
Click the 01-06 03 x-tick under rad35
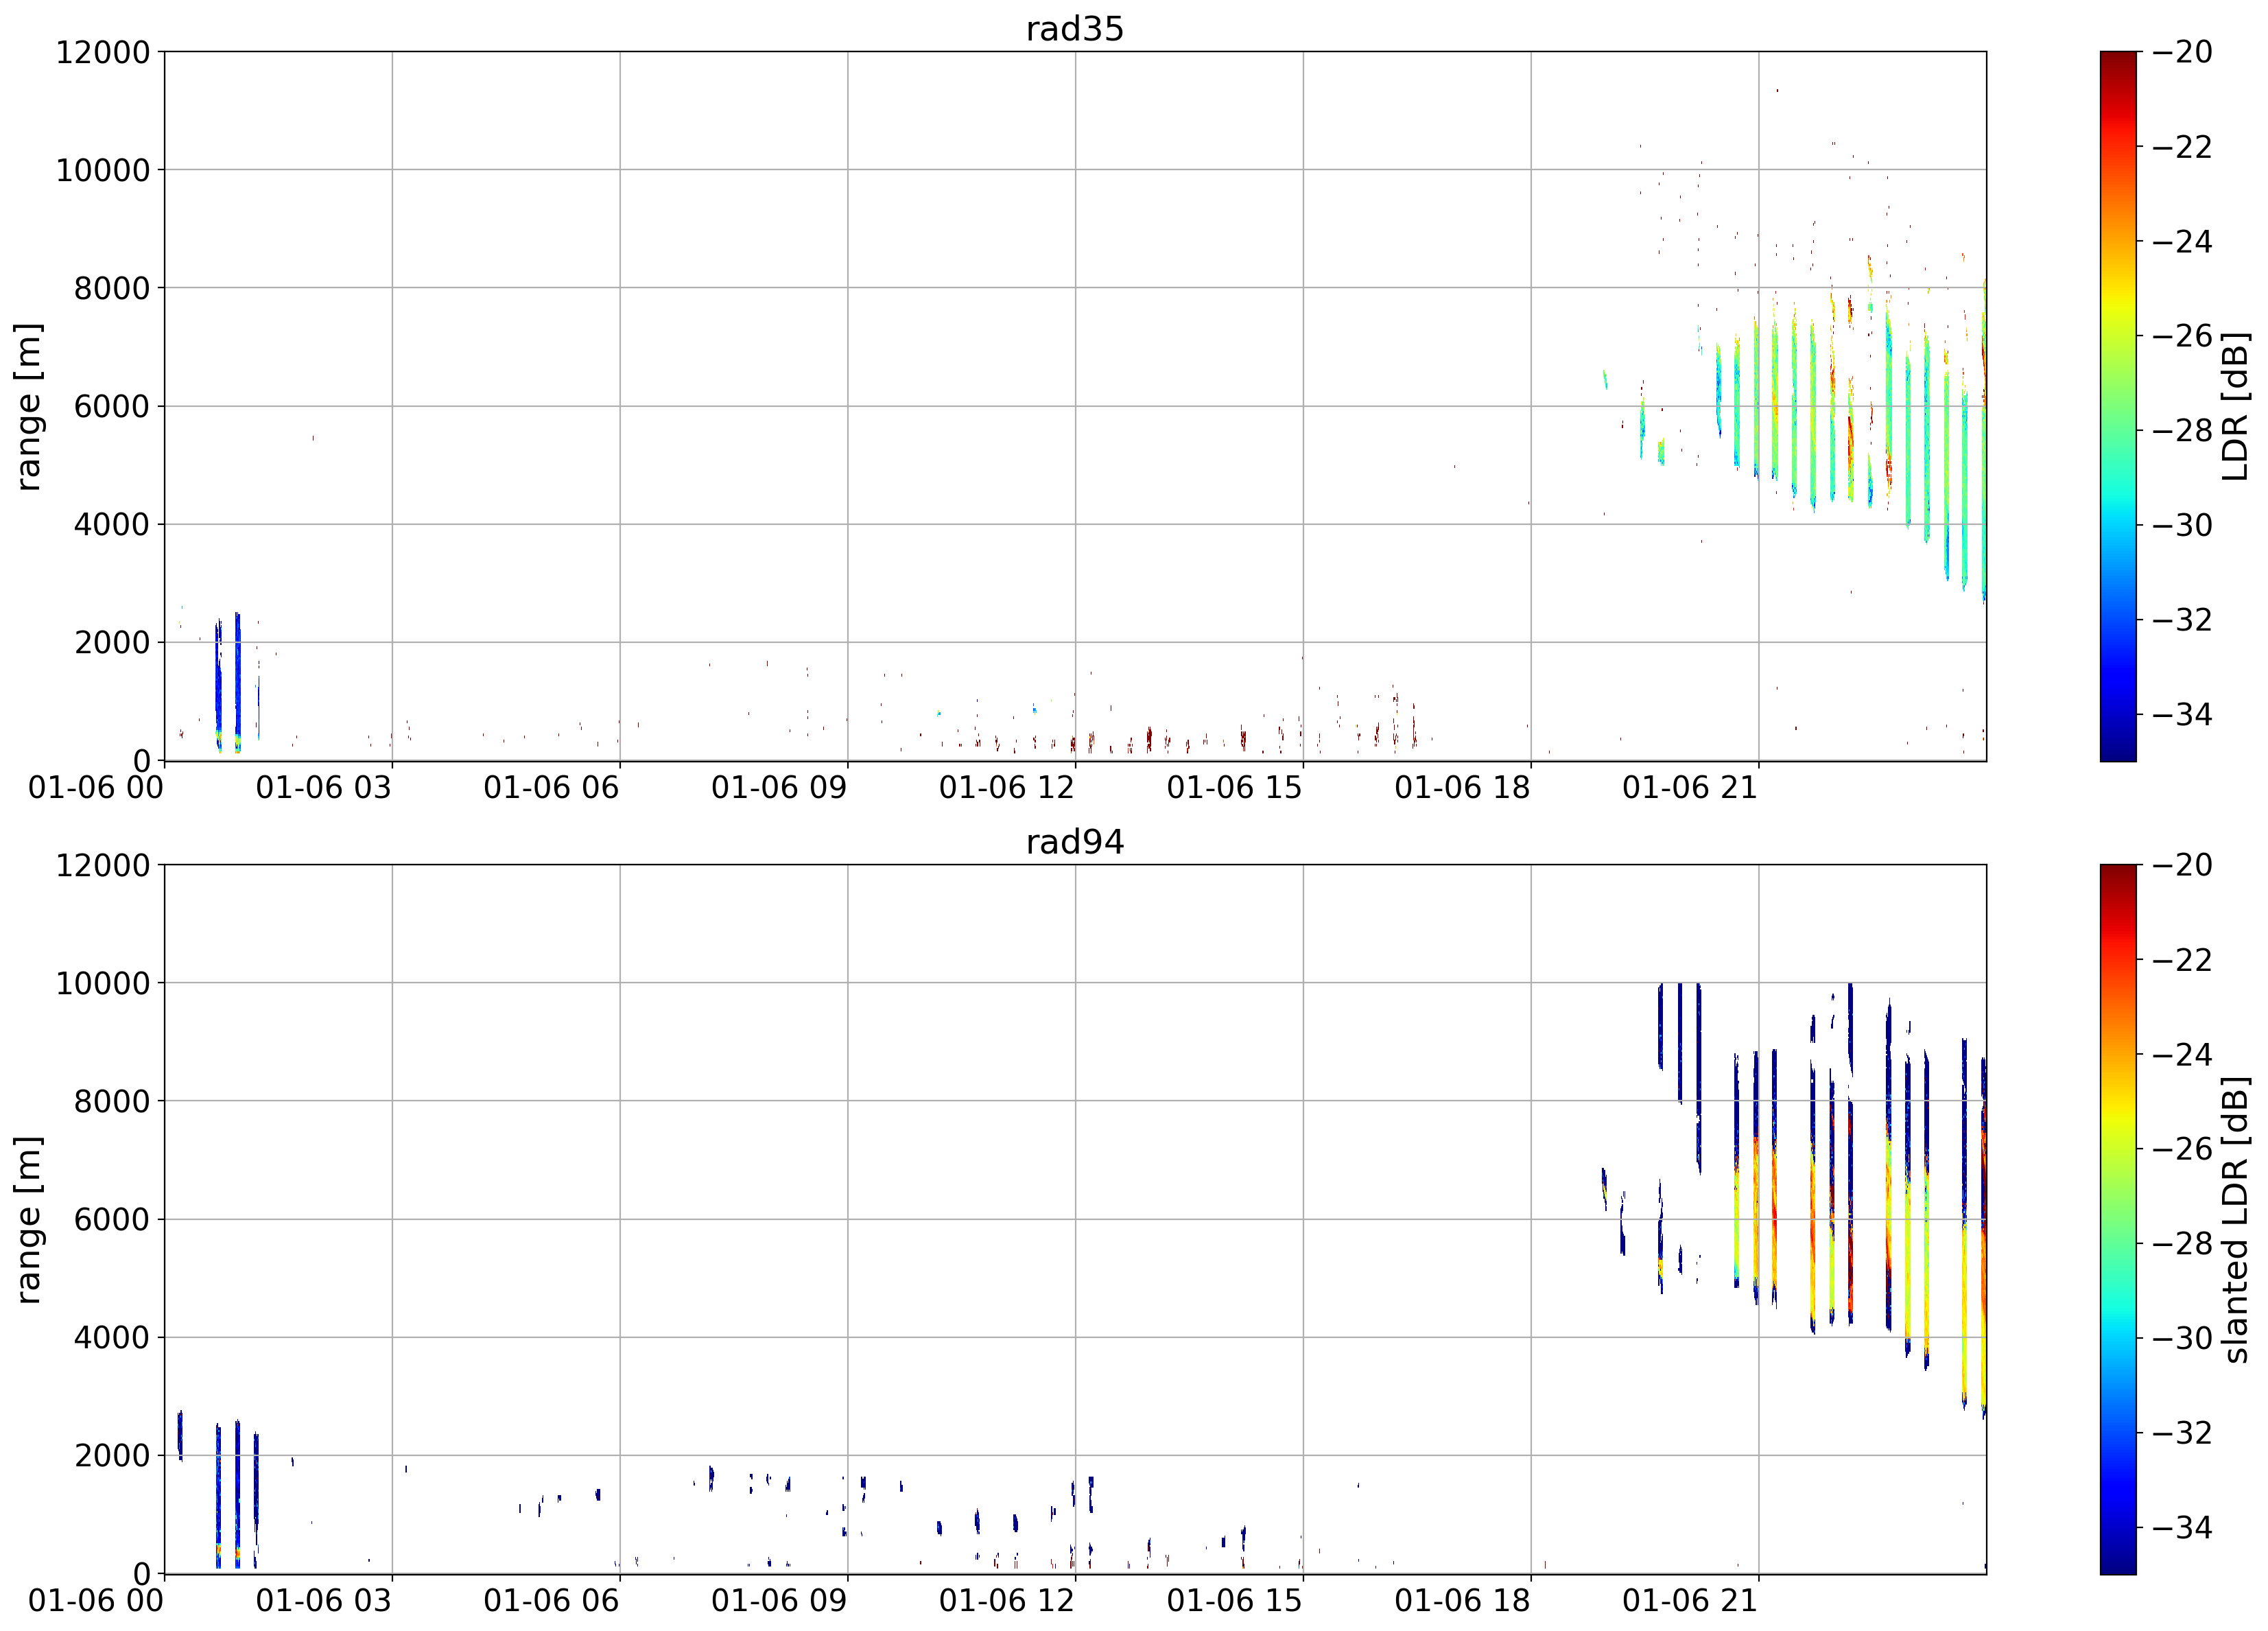(x=324, y=788)
